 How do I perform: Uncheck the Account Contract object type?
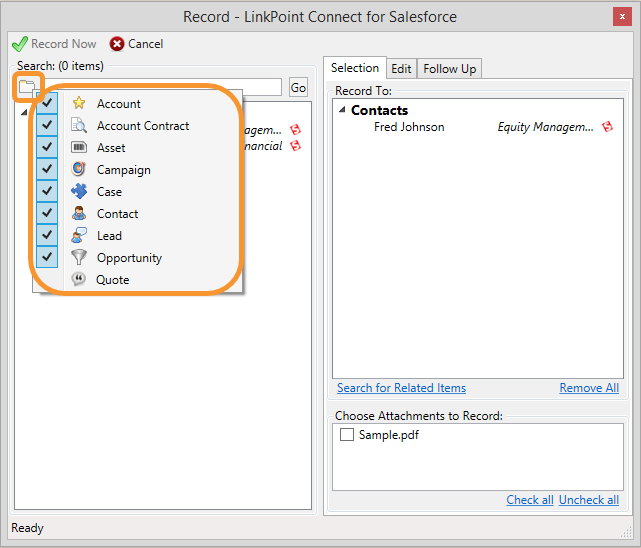click(47, 124)
